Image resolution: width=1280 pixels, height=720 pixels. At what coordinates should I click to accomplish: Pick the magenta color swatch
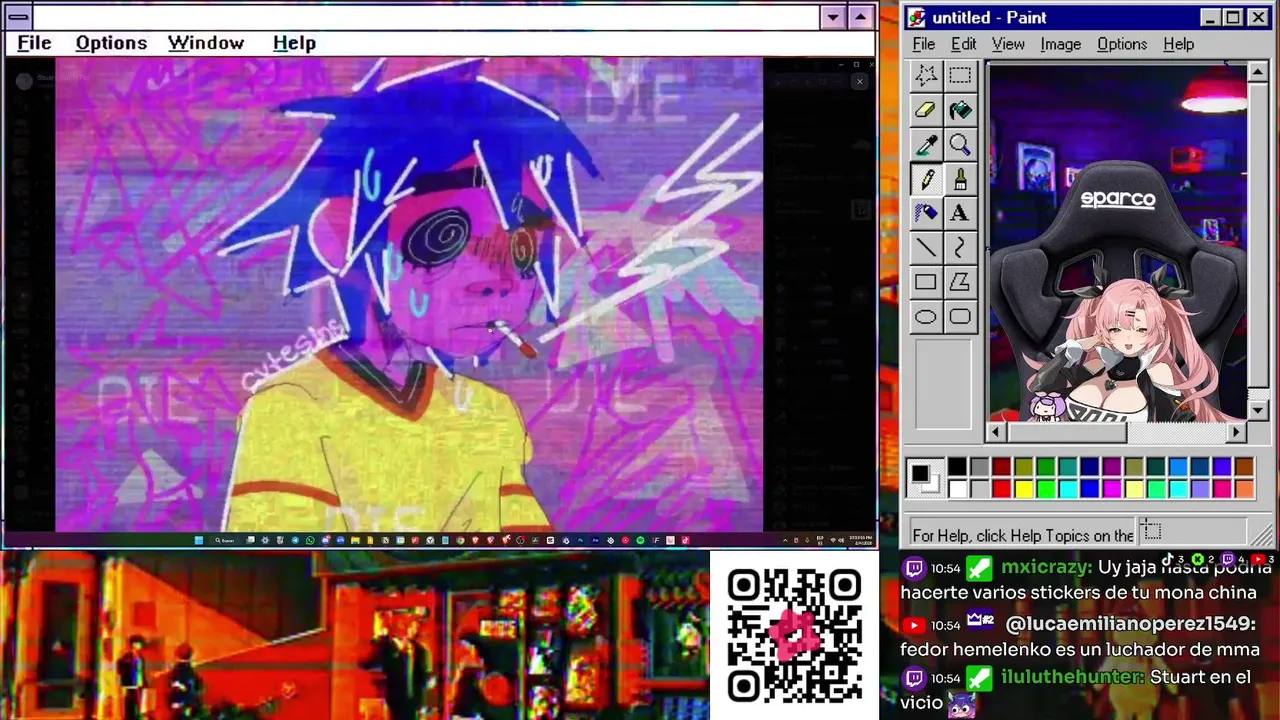pyautogui.click(x=1111, y=488)
